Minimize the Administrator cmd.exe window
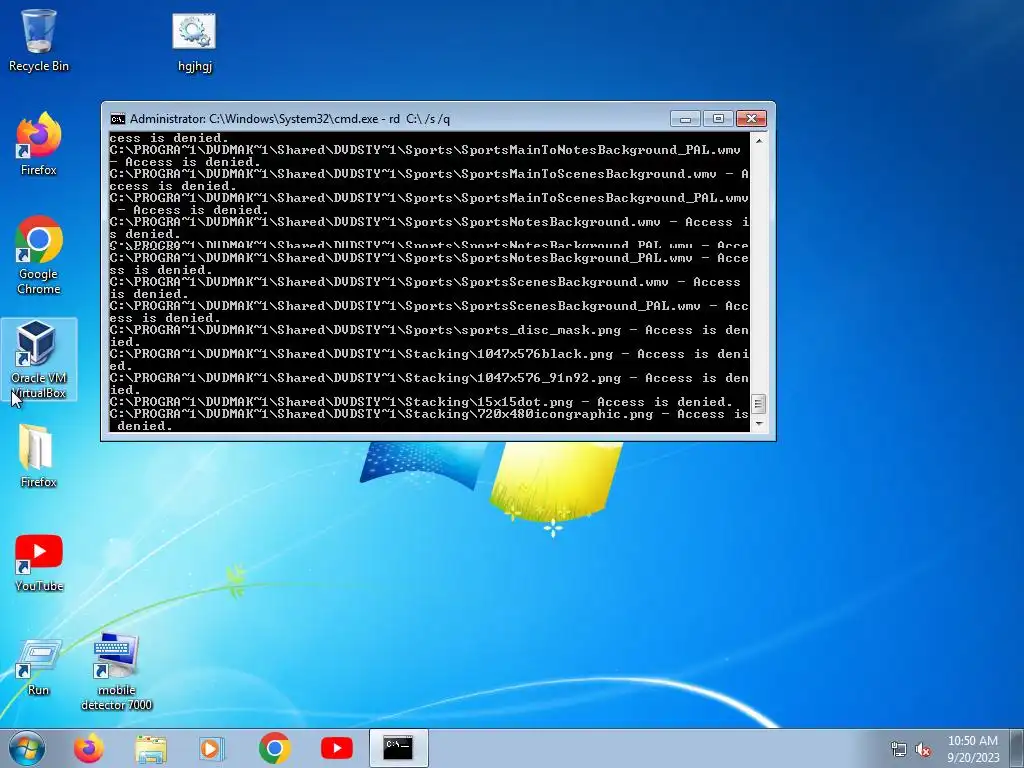Image resolution: width=1024 pixels, height=768 pixels. pos(685,119)
